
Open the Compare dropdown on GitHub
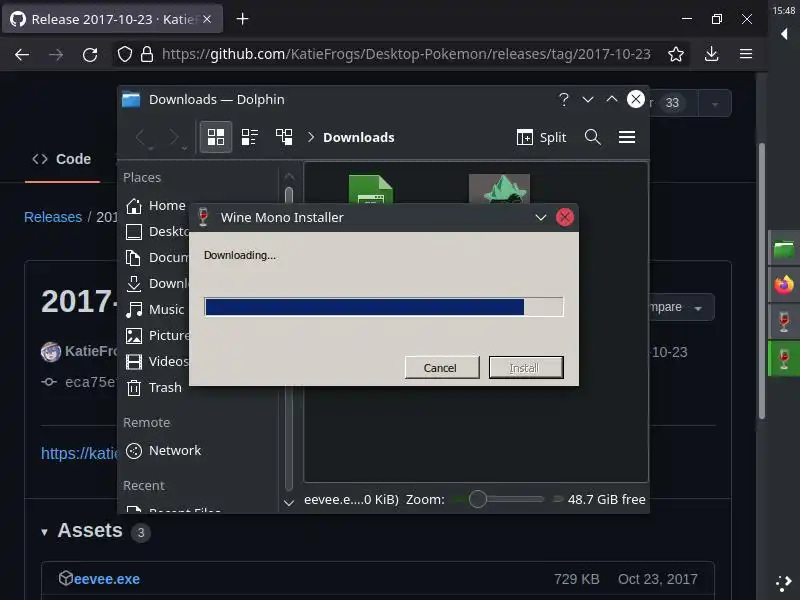(x=681, y=307)
